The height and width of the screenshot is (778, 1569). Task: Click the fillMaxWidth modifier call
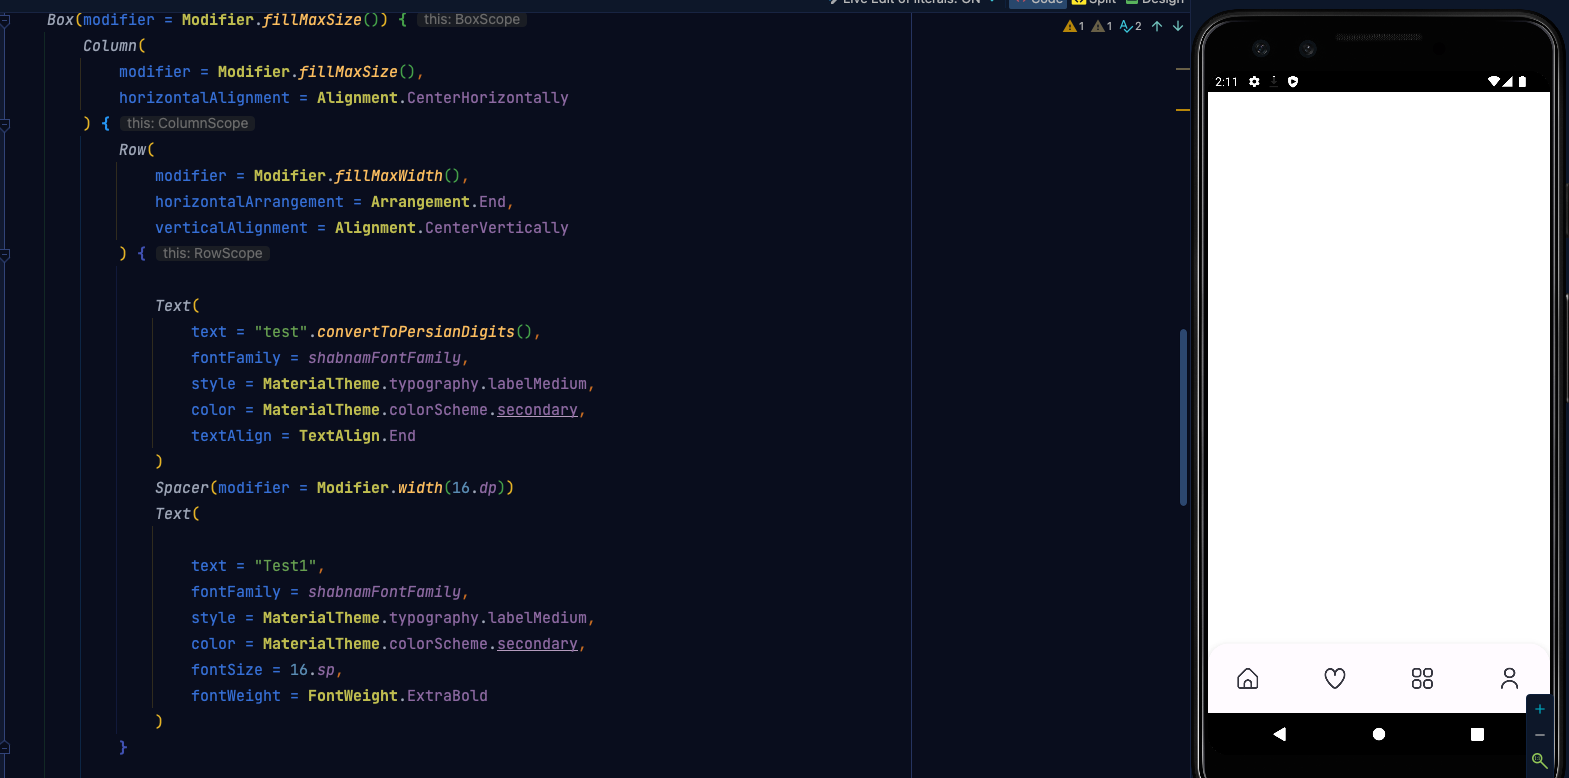pos(388,176)
